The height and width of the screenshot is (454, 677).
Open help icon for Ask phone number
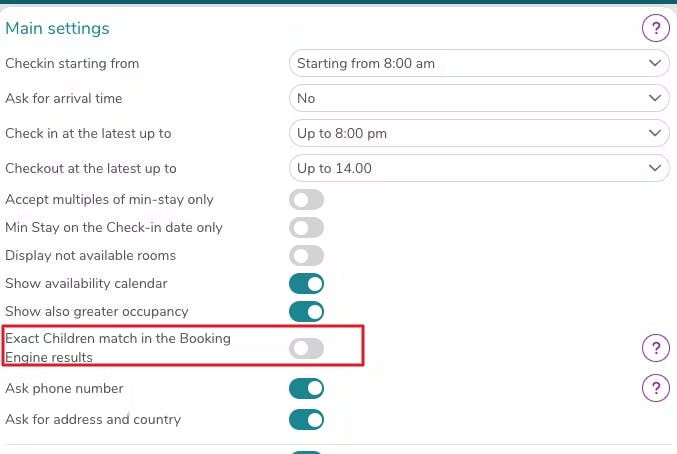[655, 388]
